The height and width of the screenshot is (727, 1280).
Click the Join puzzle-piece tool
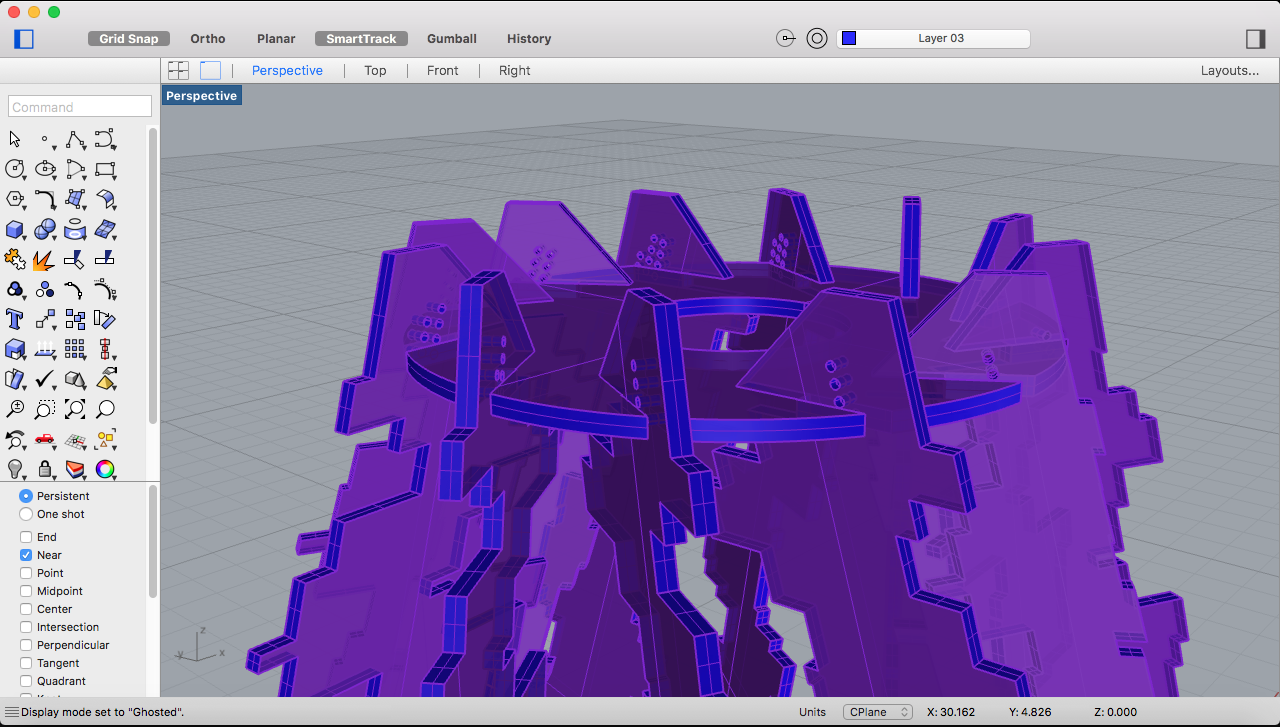click(15, 259)
